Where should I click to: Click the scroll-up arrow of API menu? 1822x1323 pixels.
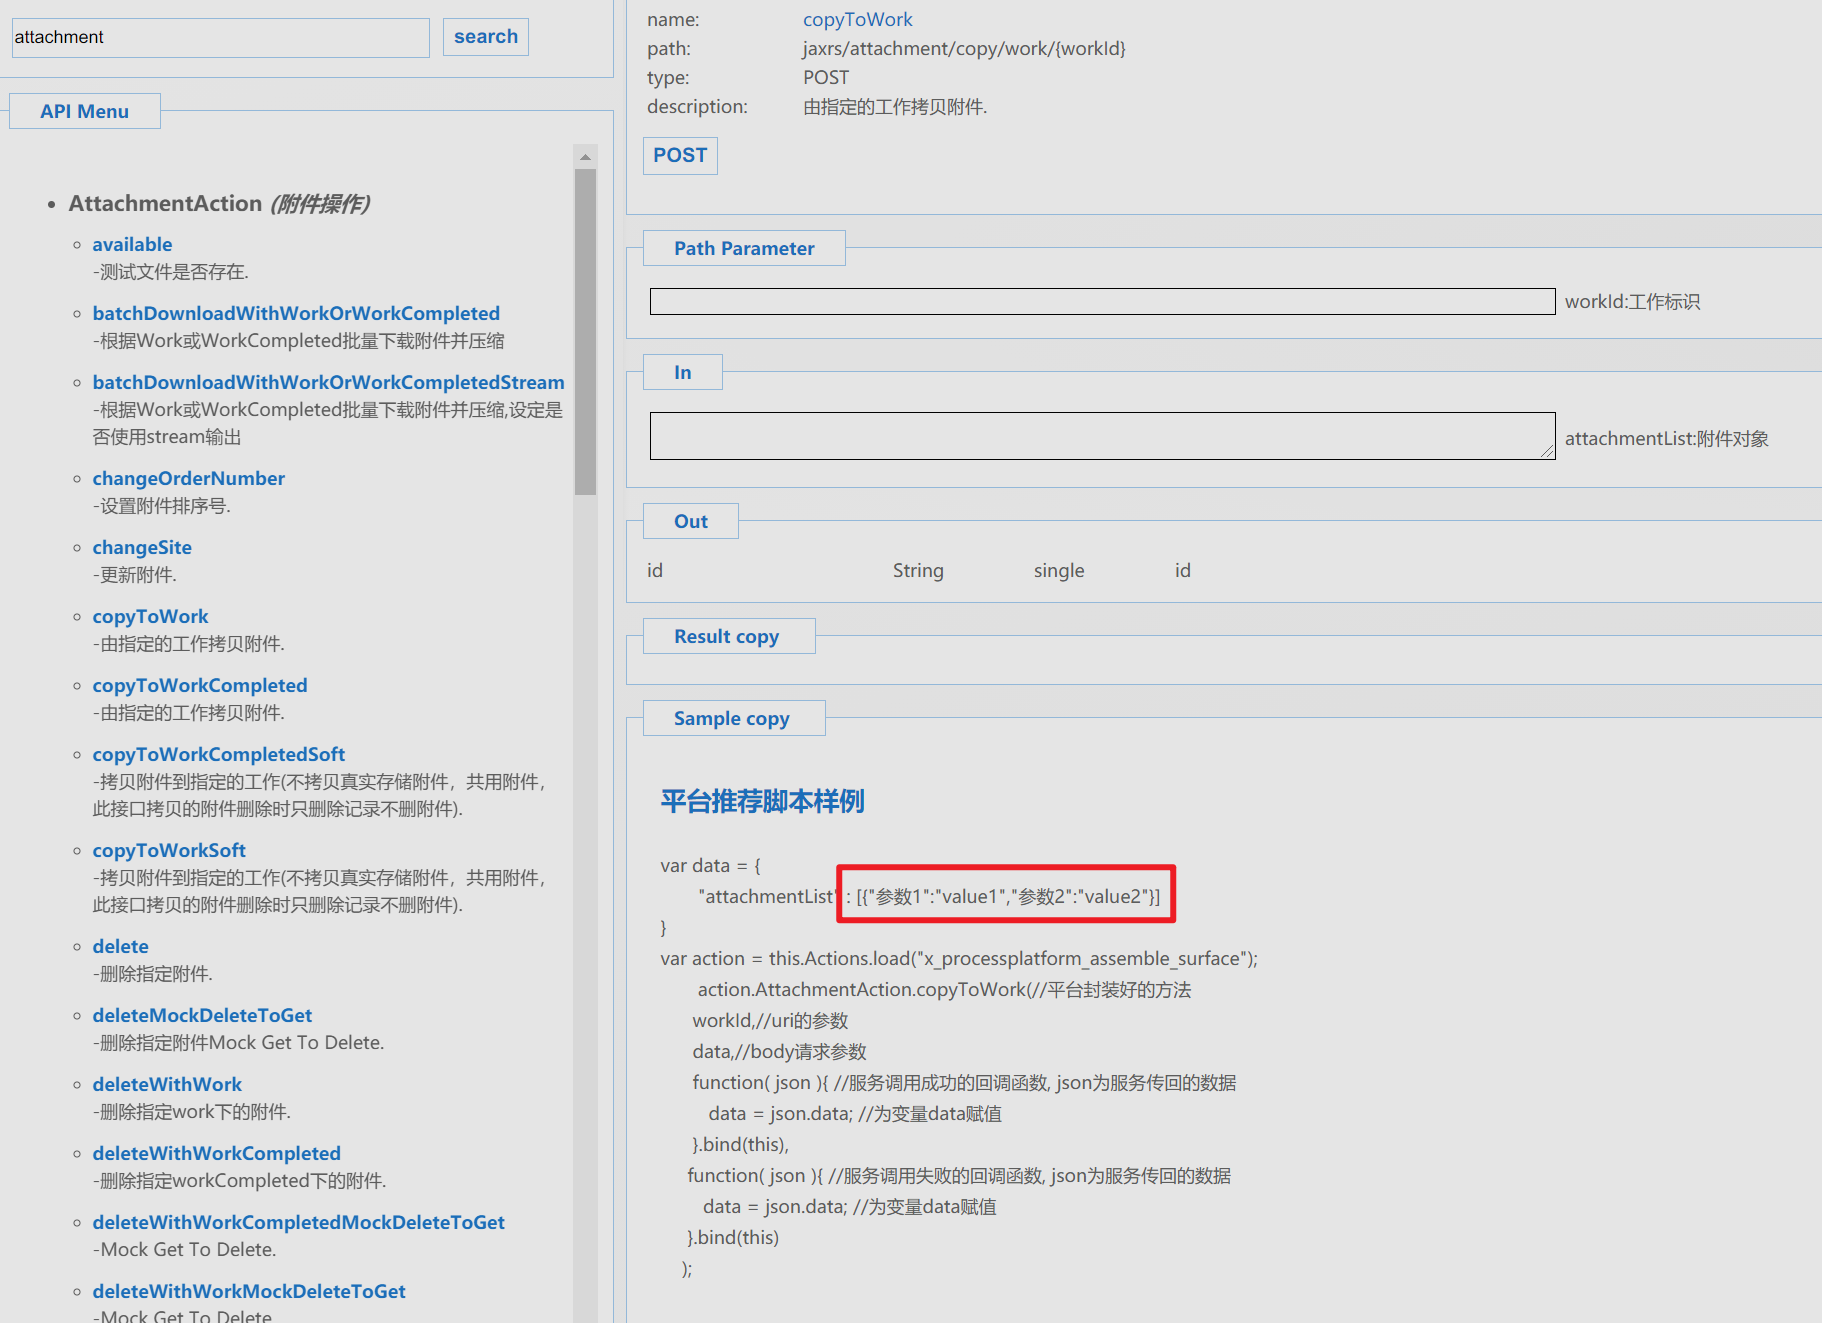[586, 157]
